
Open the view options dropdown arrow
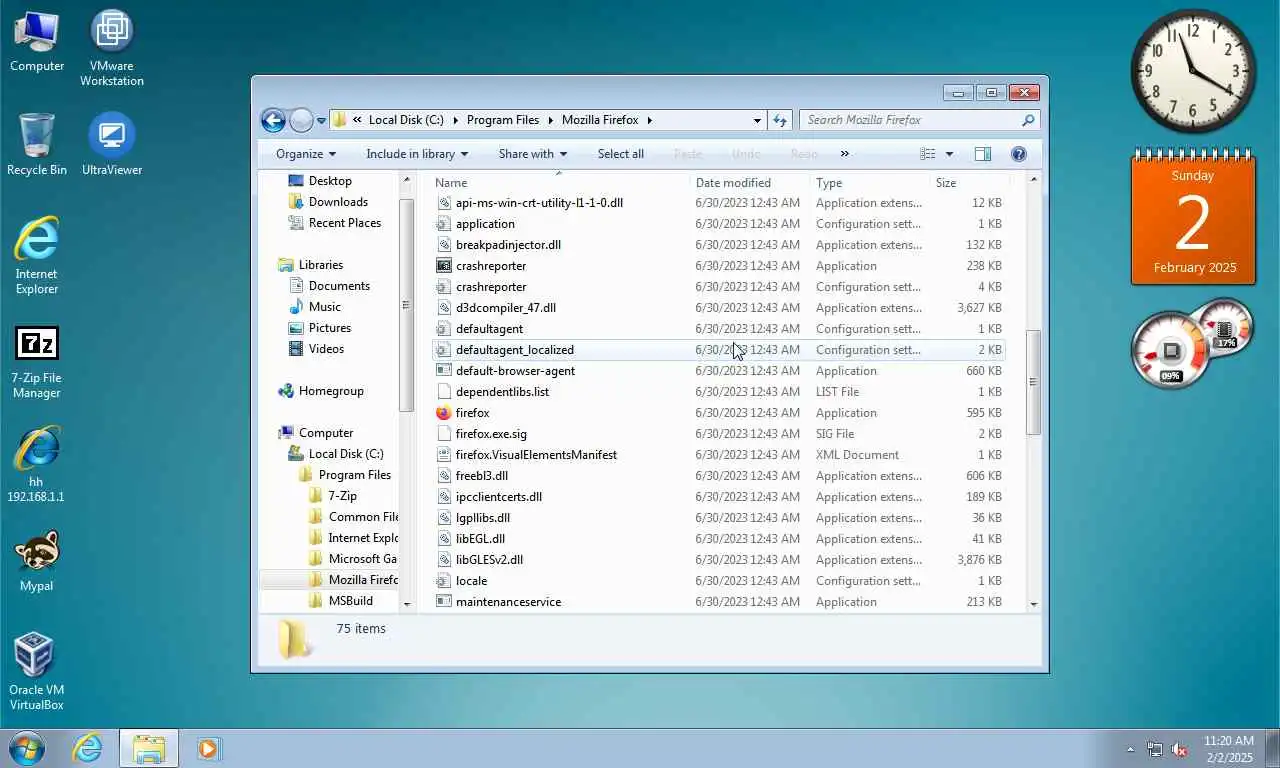tap(949, 154)
